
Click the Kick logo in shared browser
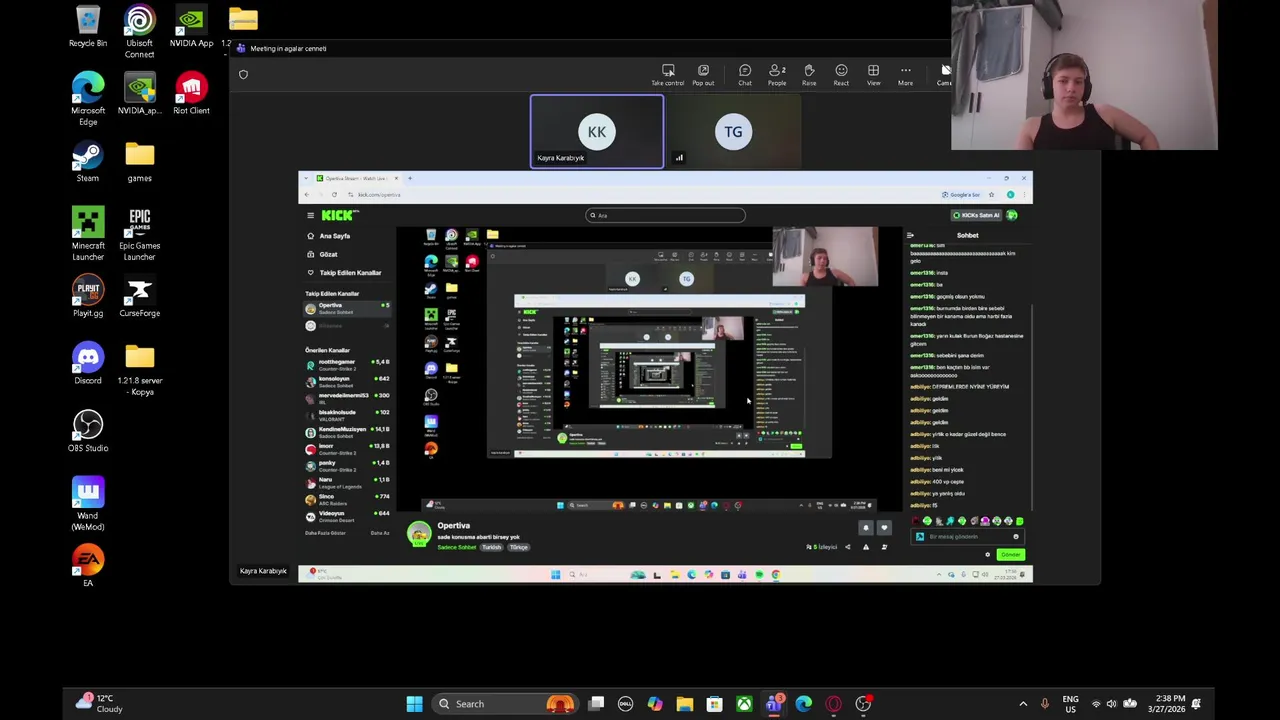pyautogui.click(x=337, y=215)
